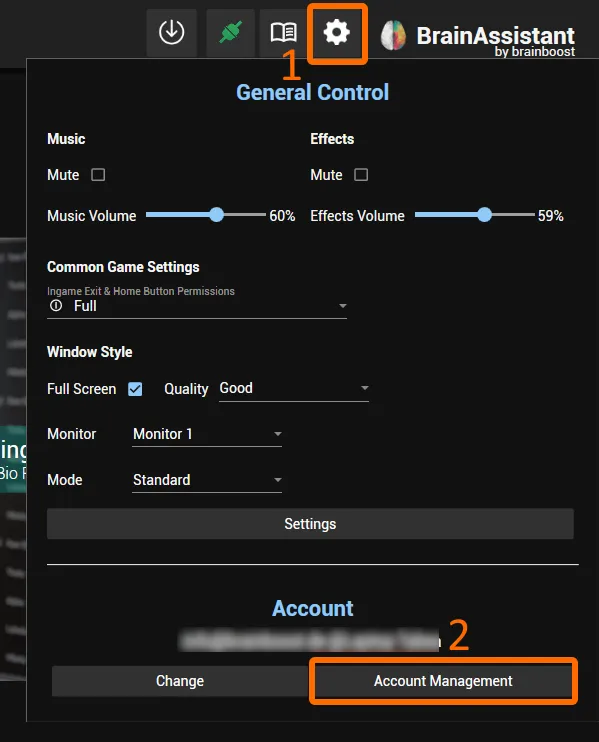Open the Quality dropdown showing Good
Screen dimensions: 599x742
(x=294, y=389)
